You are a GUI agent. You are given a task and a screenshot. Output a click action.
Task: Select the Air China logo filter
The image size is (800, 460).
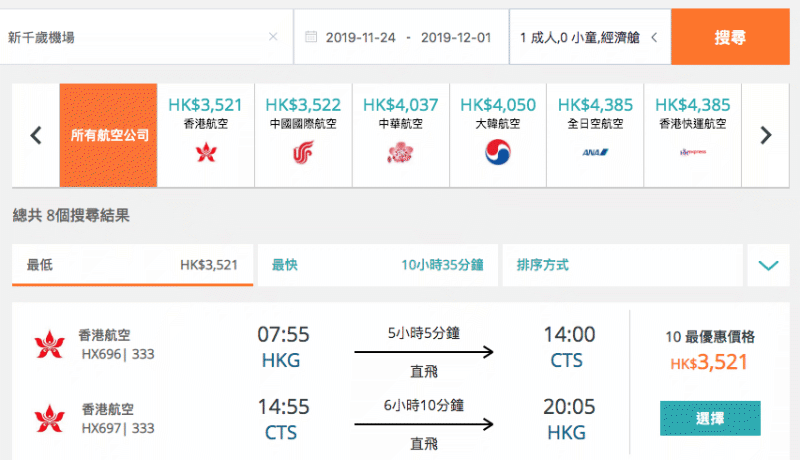pyautogui.click(x=303, y=152)
